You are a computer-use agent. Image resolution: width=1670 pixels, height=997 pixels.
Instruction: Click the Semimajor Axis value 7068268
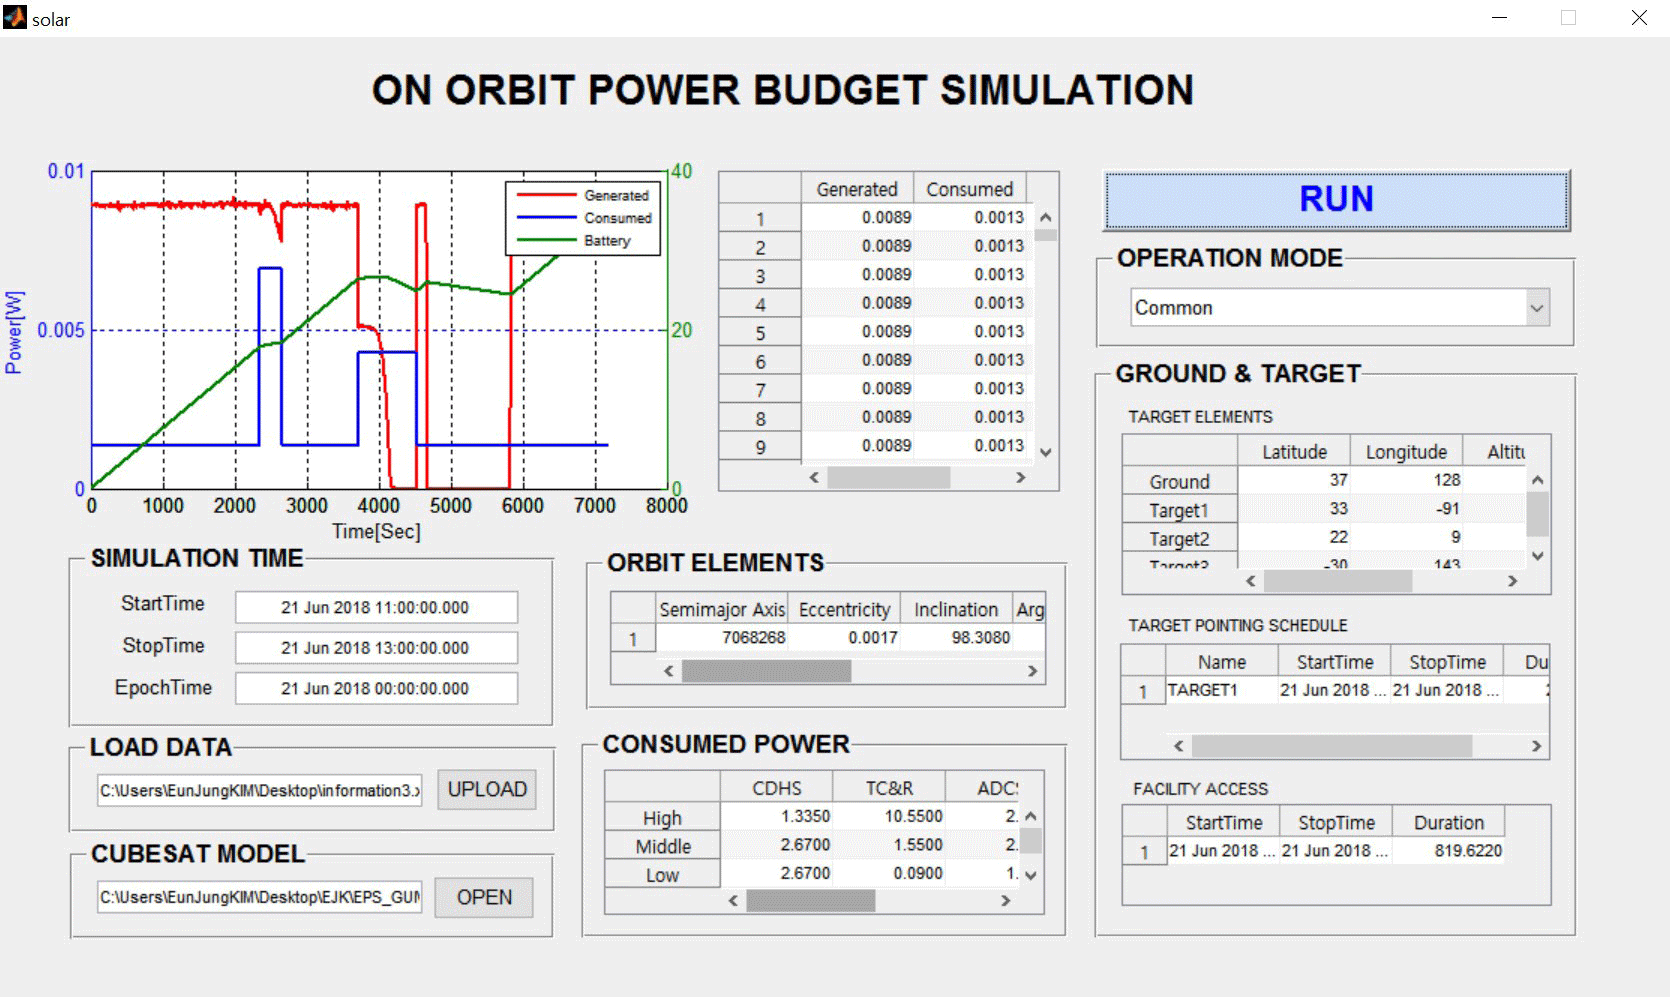721,638
